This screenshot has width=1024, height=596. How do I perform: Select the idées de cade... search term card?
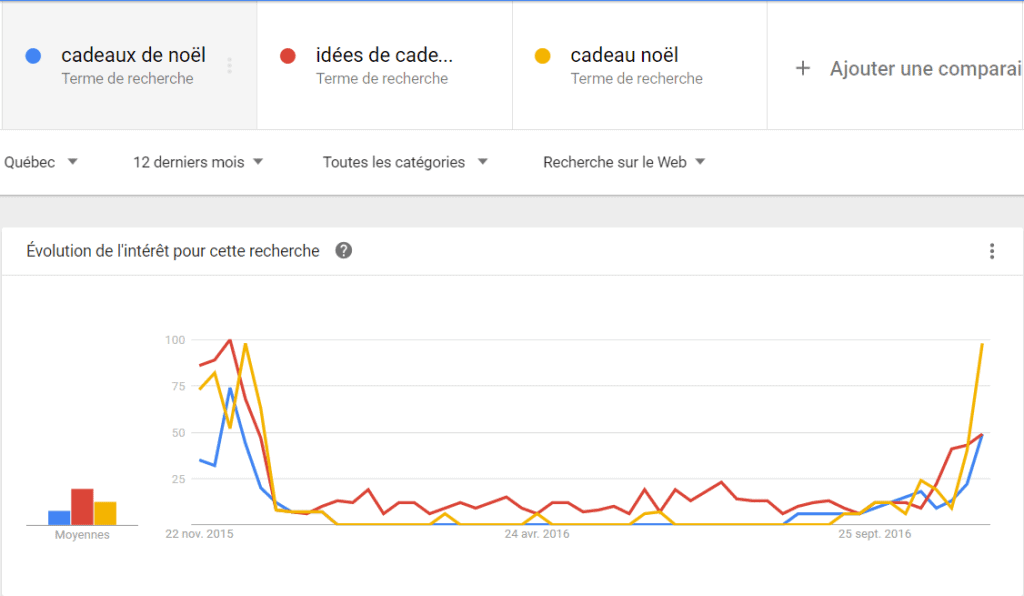(385, 65)
